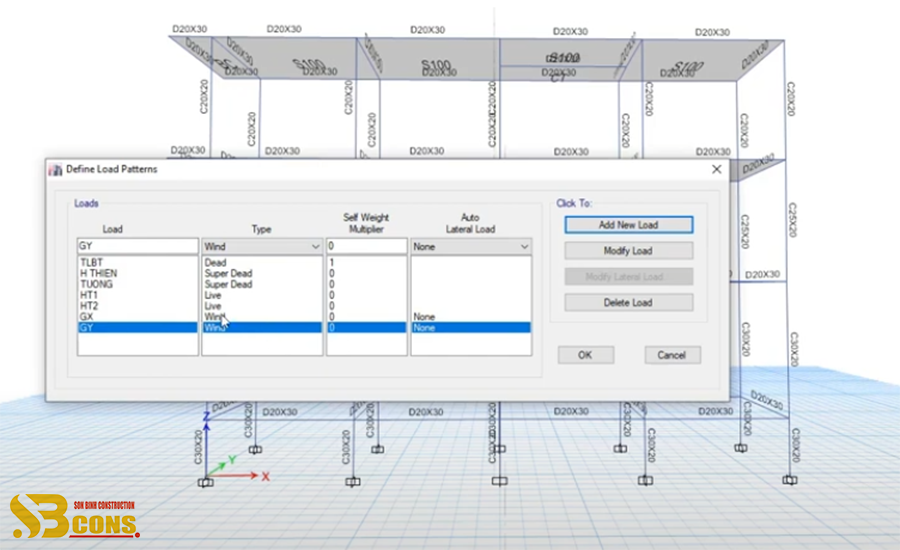Click the Modify Load button
Image resolution: width=900 pixels, height=550 pixels.
click(629, 251)
